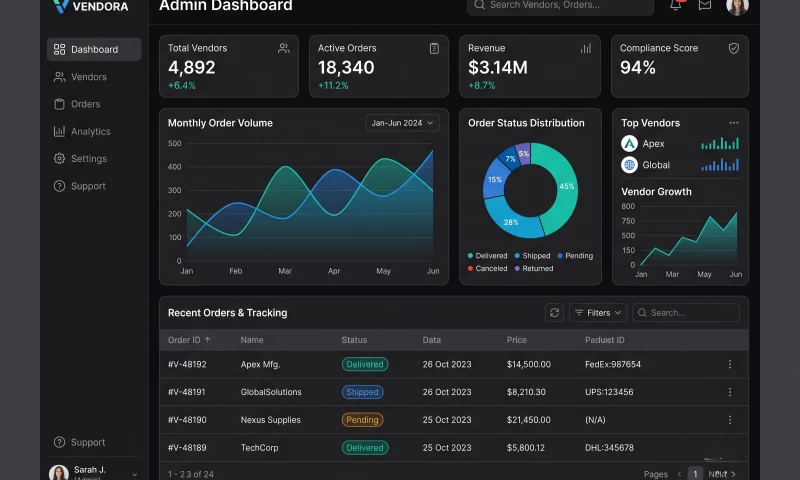Screen dimensions: 800x480
Task: Open row actions for order #V-48190
Action: pos(730,420)
